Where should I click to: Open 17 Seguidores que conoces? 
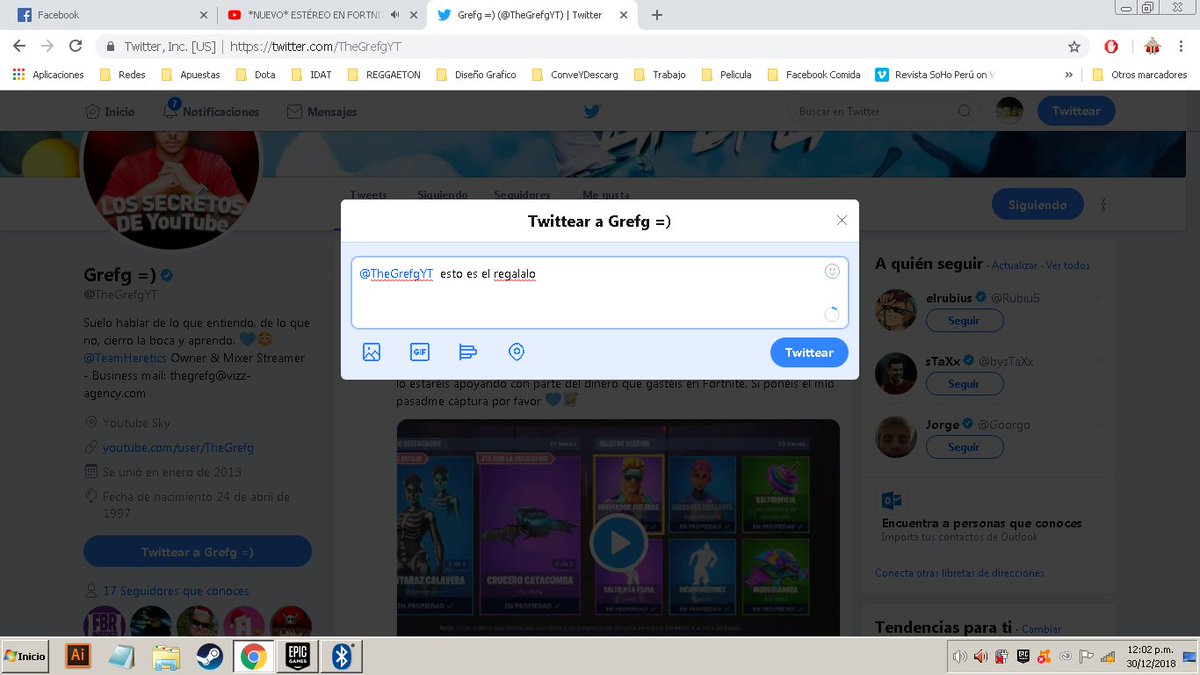[176, 591]
